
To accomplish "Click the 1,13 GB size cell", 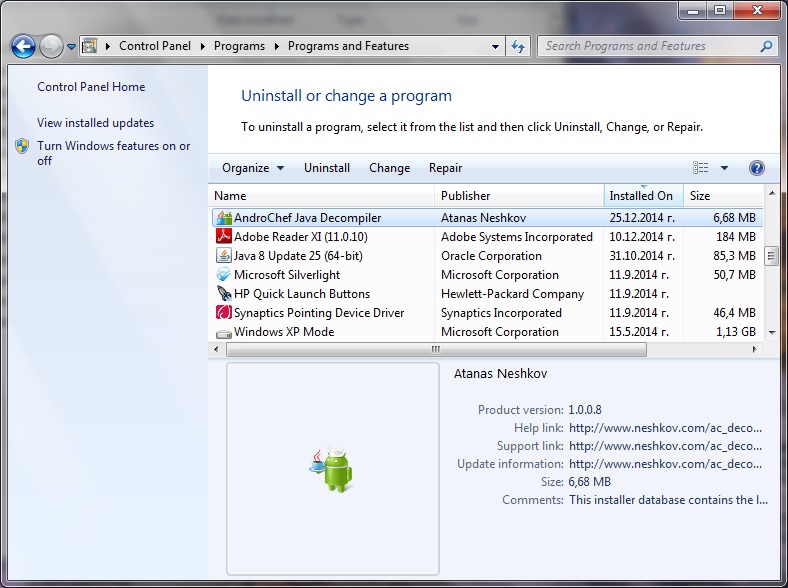I will pyautogui.click(x=736, y=332).
